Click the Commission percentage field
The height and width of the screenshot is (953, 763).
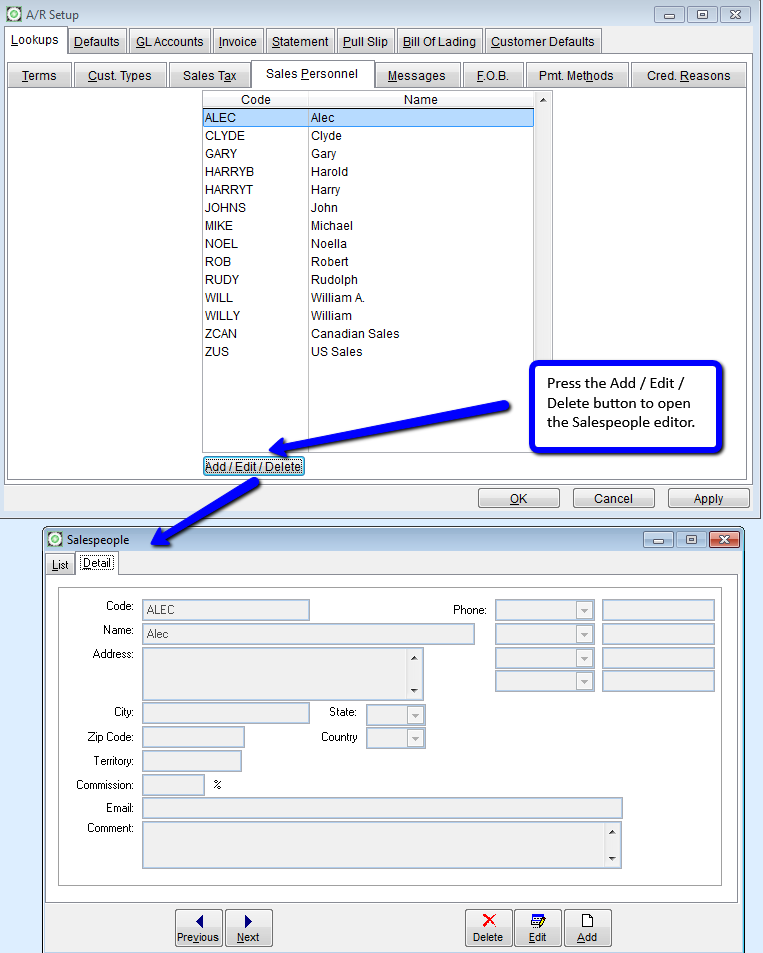[x=173, y=786]
